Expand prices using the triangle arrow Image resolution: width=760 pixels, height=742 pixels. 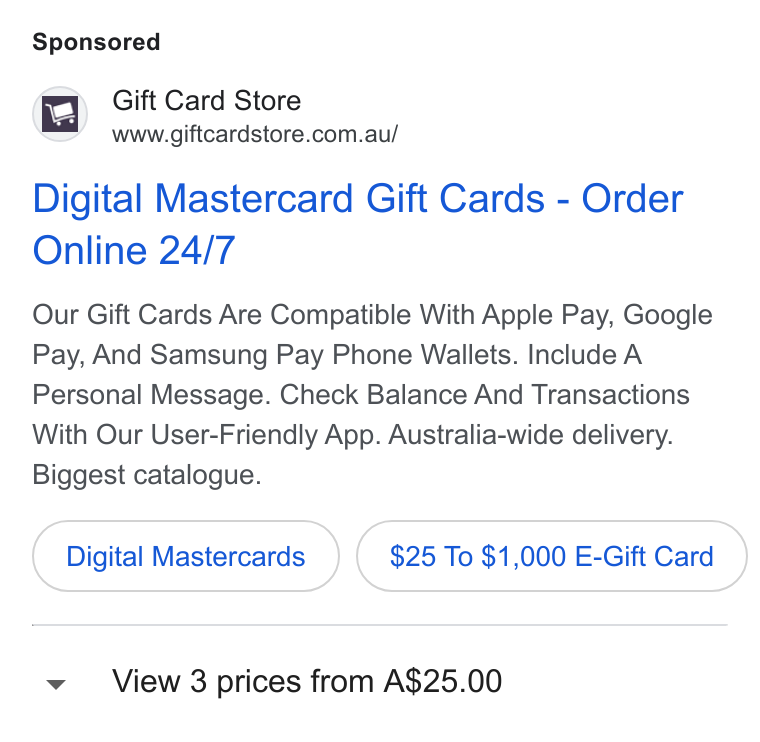coord(56,684)
